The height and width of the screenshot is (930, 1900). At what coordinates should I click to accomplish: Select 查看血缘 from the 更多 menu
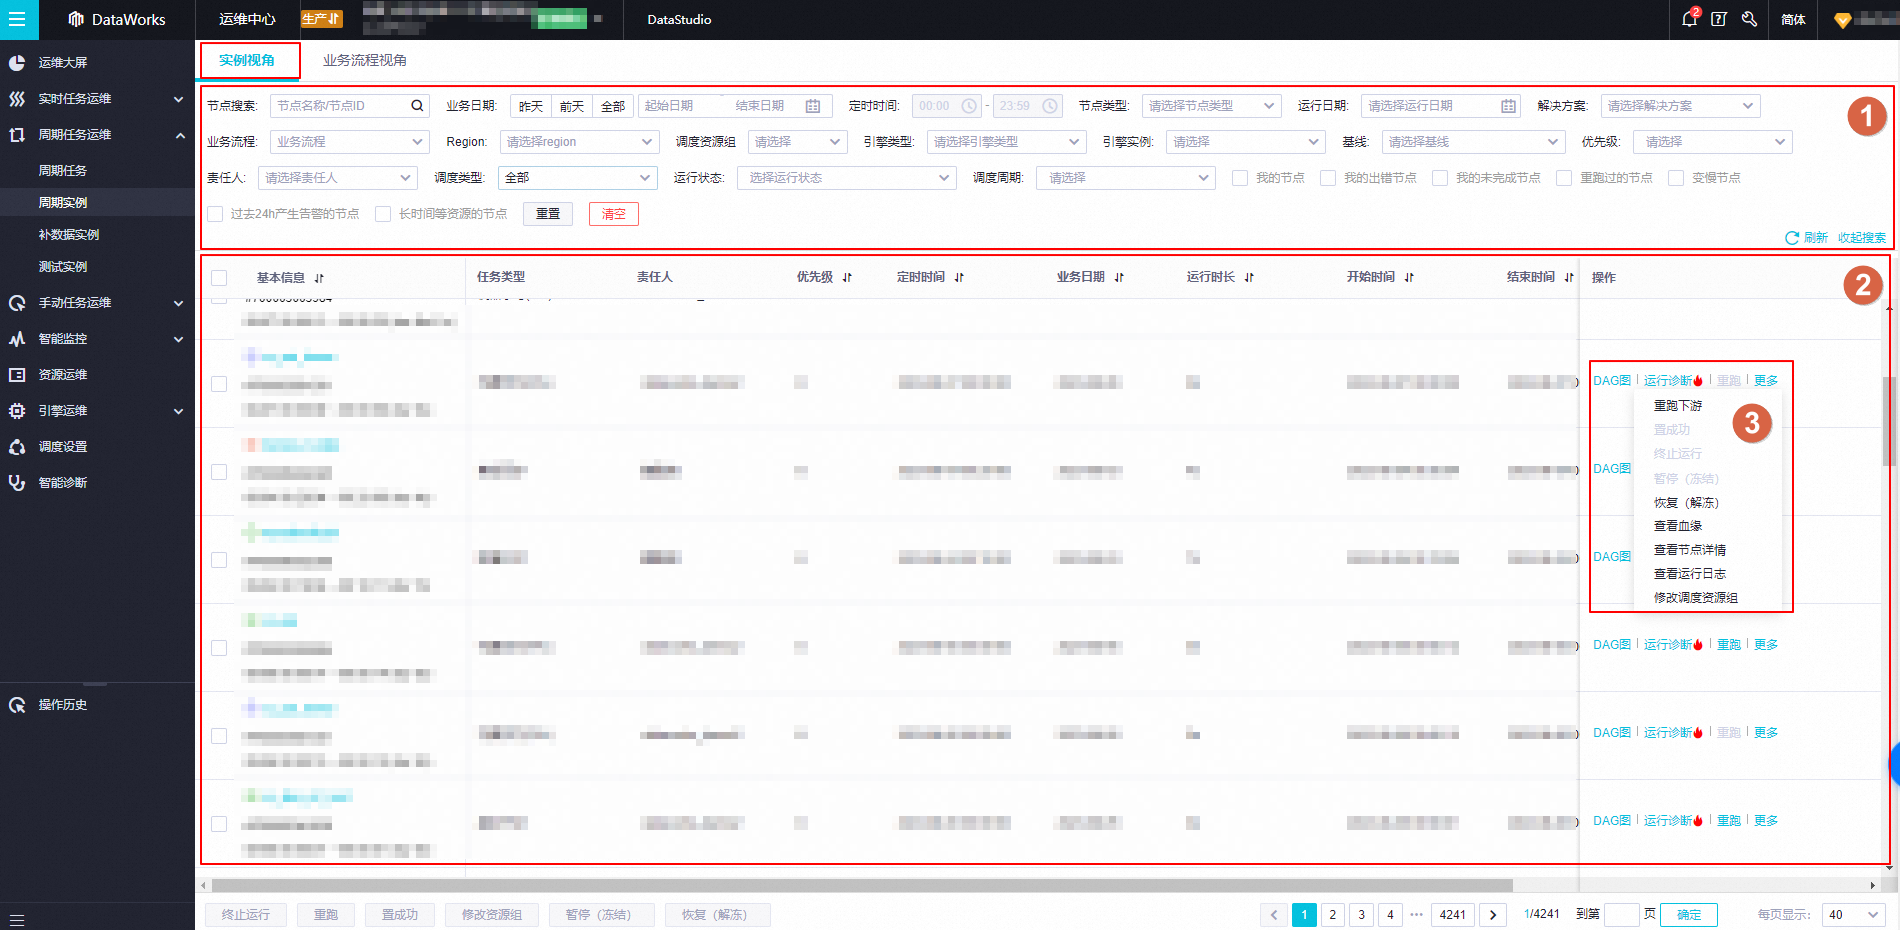pos(1678,526)
